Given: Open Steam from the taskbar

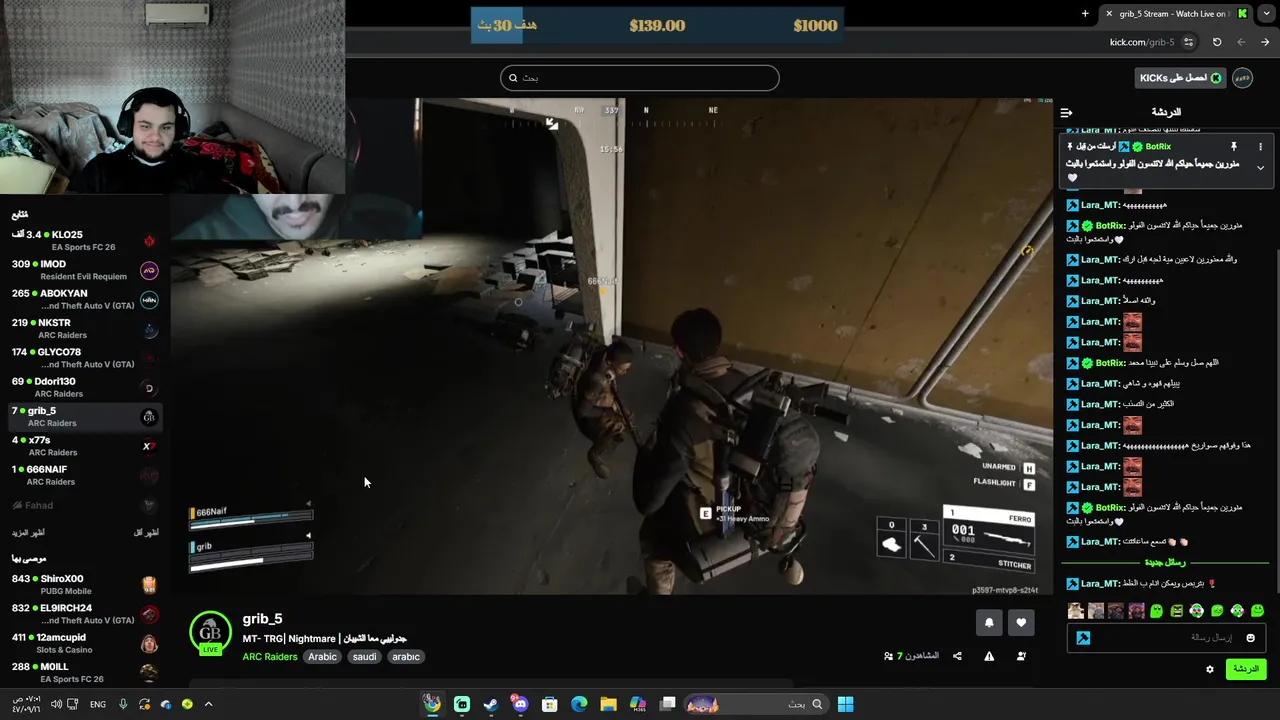Looking at the screenshot, I should tap(491, 704).
